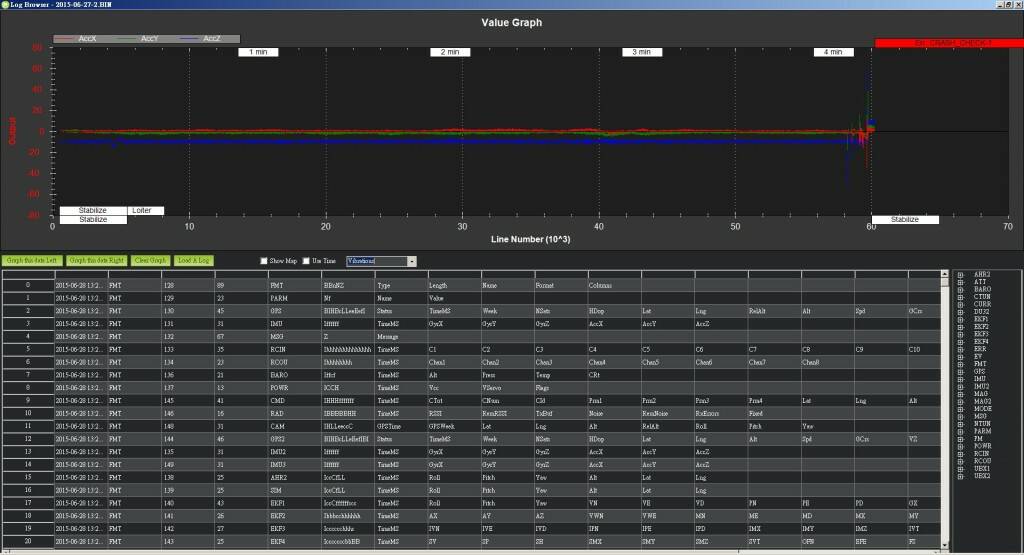
Task: Select the ERR item in the tree
Action: 980,349
